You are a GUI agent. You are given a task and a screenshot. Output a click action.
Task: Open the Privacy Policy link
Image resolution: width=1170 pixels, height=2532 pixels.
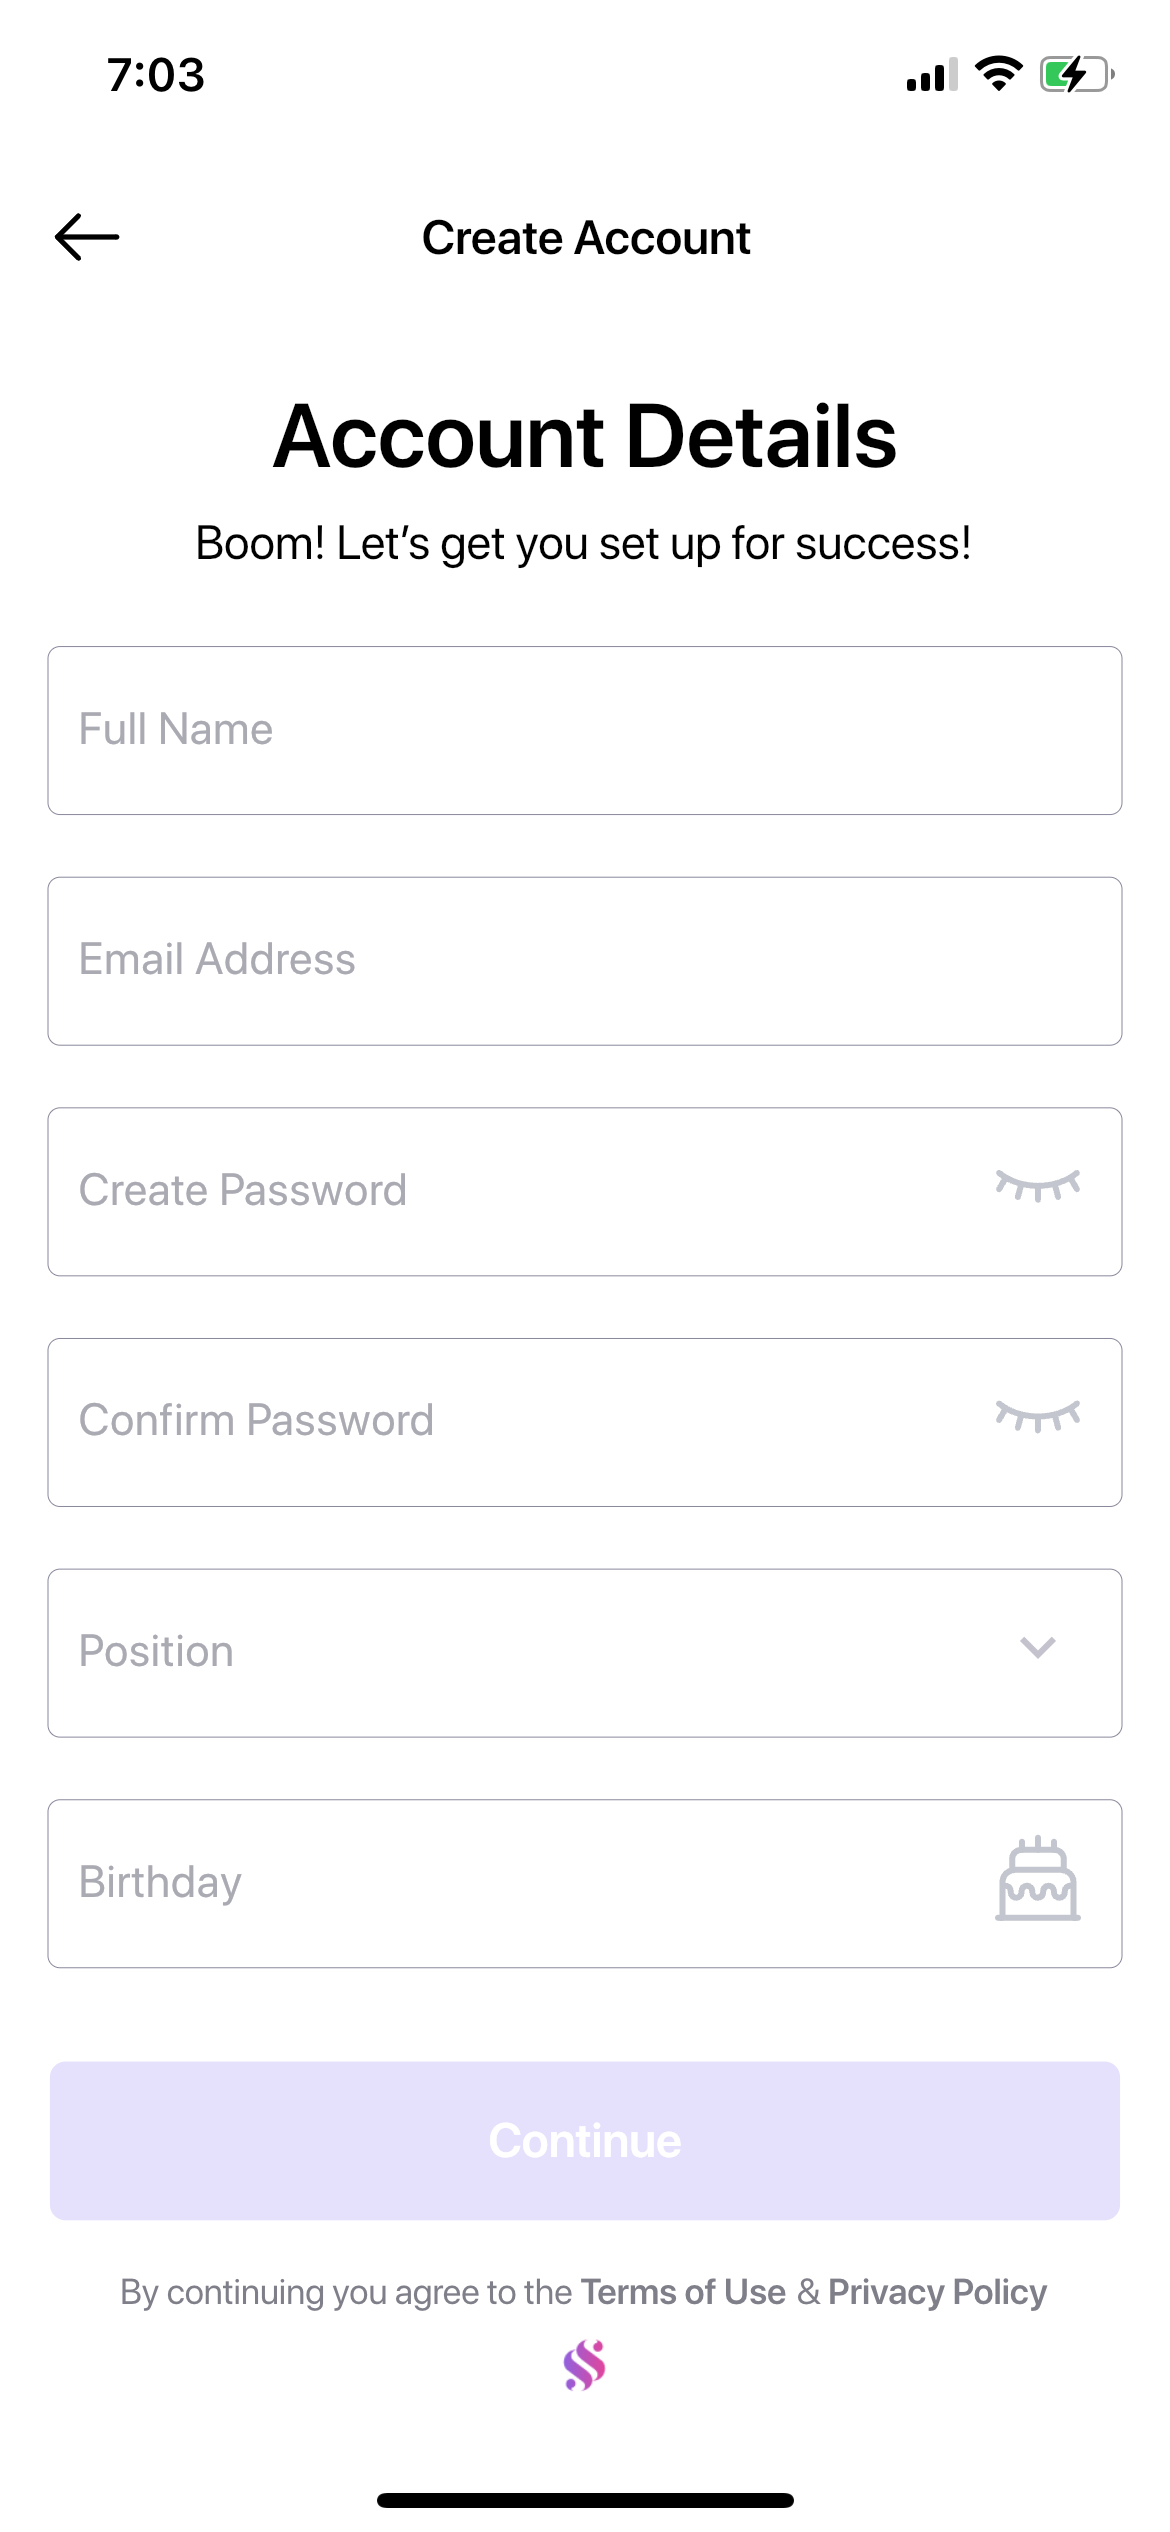[937, 2292]
